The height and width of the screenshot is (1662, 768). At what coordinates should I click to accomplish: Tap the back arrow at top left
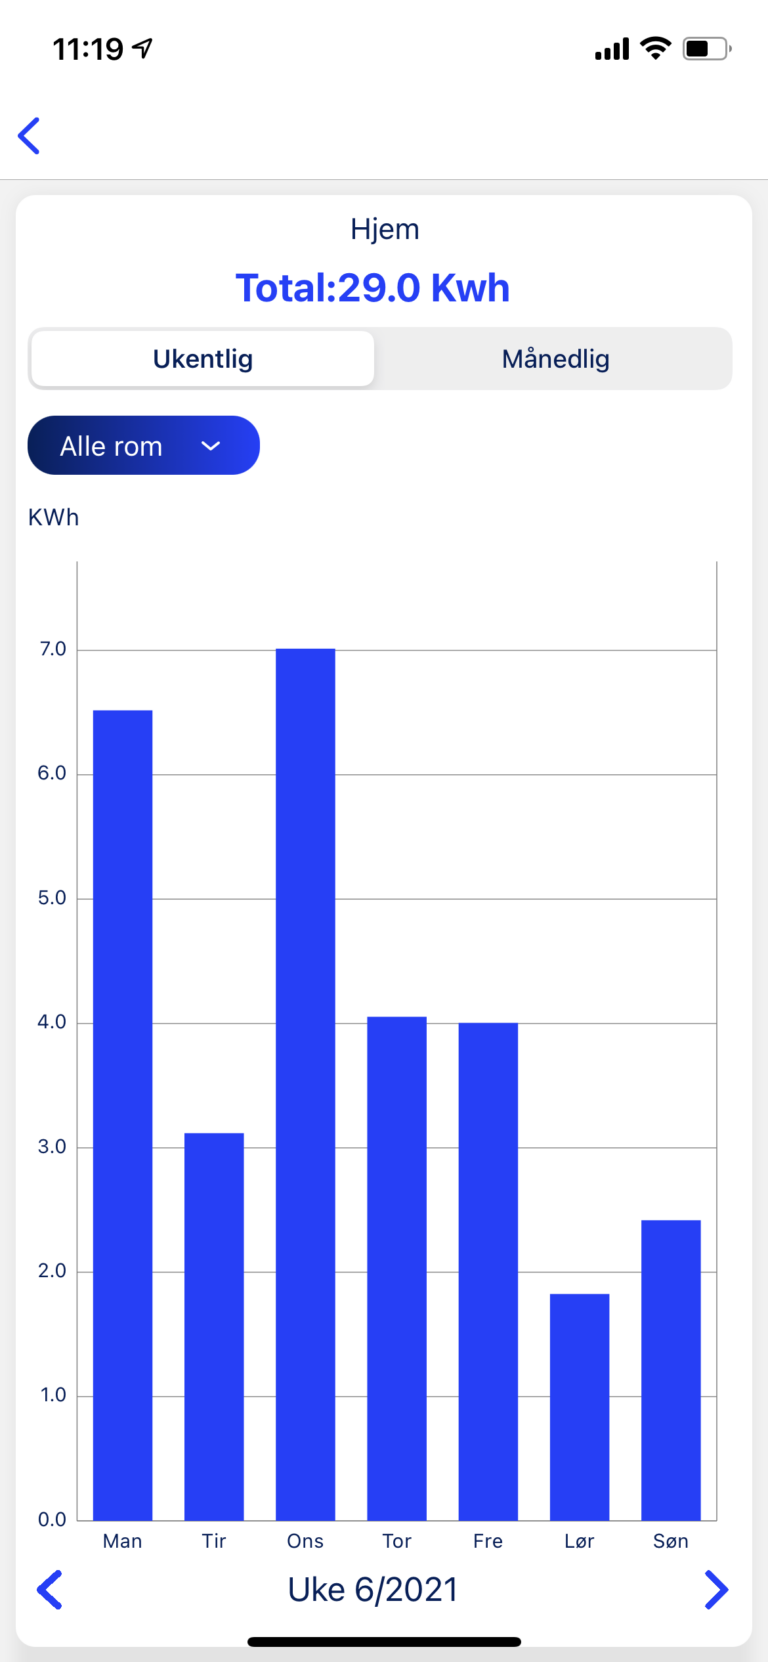click(x=29, y=136)
